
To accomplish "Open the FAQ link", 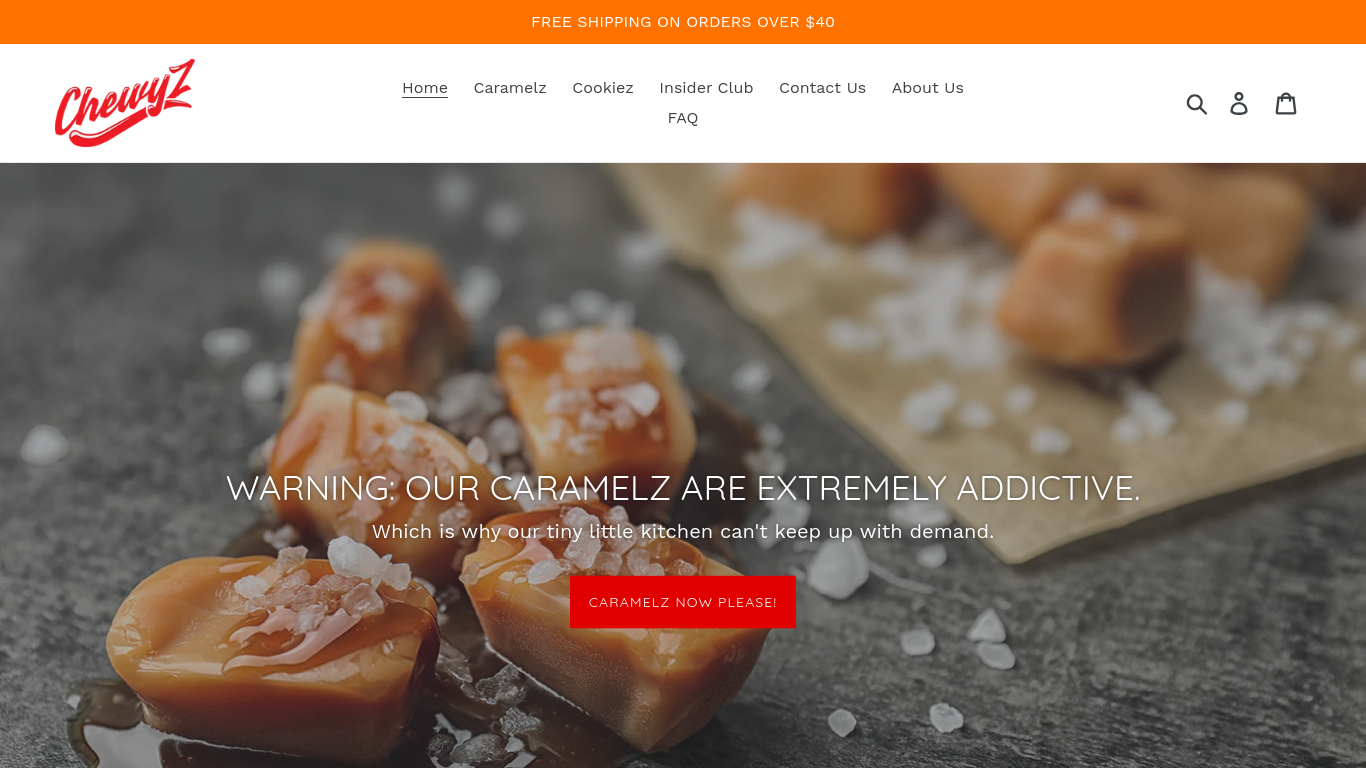I will point(683,118).
